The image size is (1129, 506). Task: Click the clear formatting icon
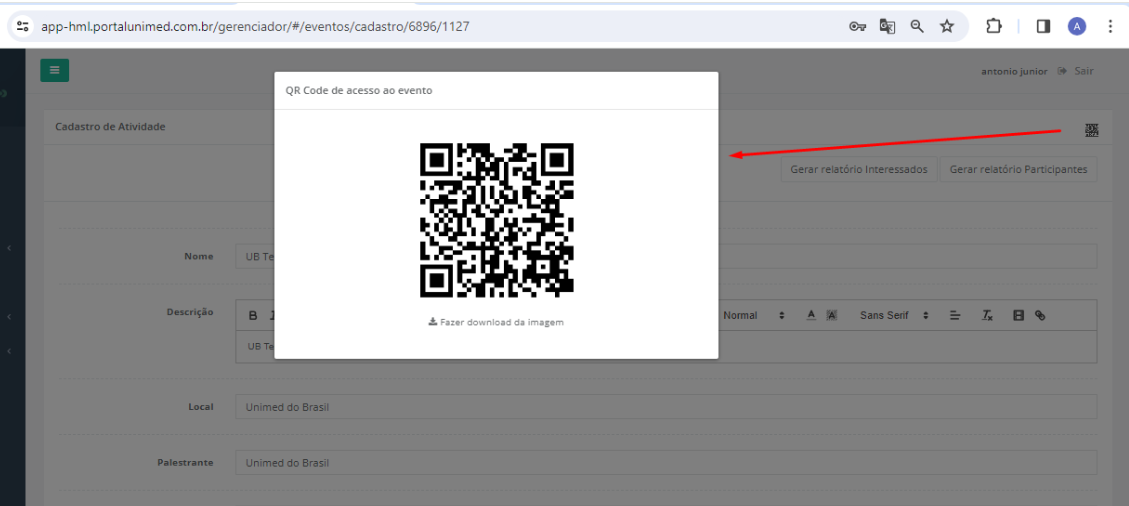tap(987, 315)
